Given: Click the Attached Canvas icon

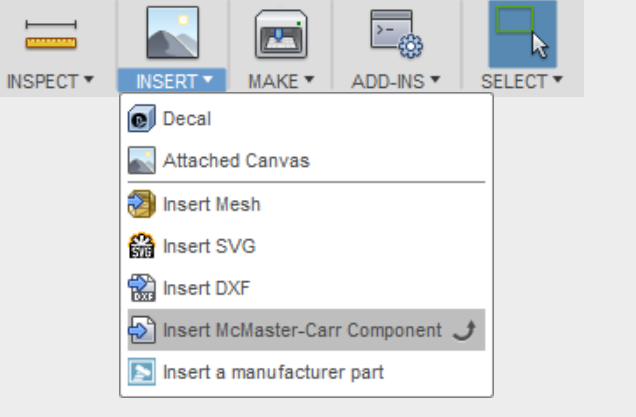Looking at the screenshot, I should coord(141,160).
